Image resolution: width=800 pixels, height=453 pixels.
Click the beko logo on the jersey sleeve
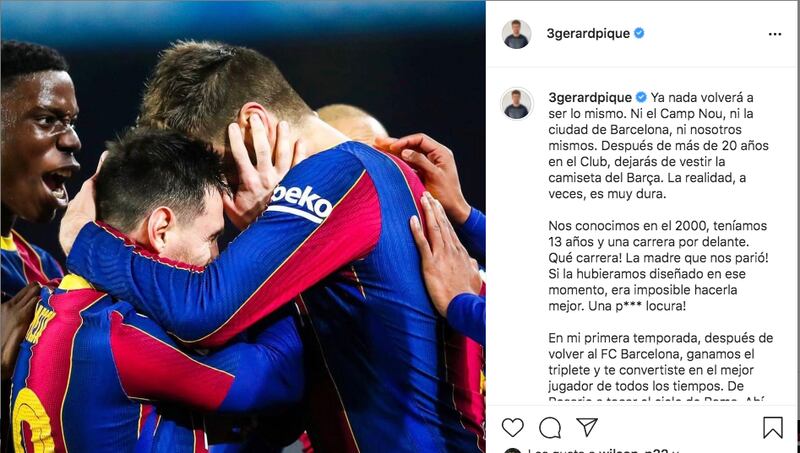click(301, 203)
